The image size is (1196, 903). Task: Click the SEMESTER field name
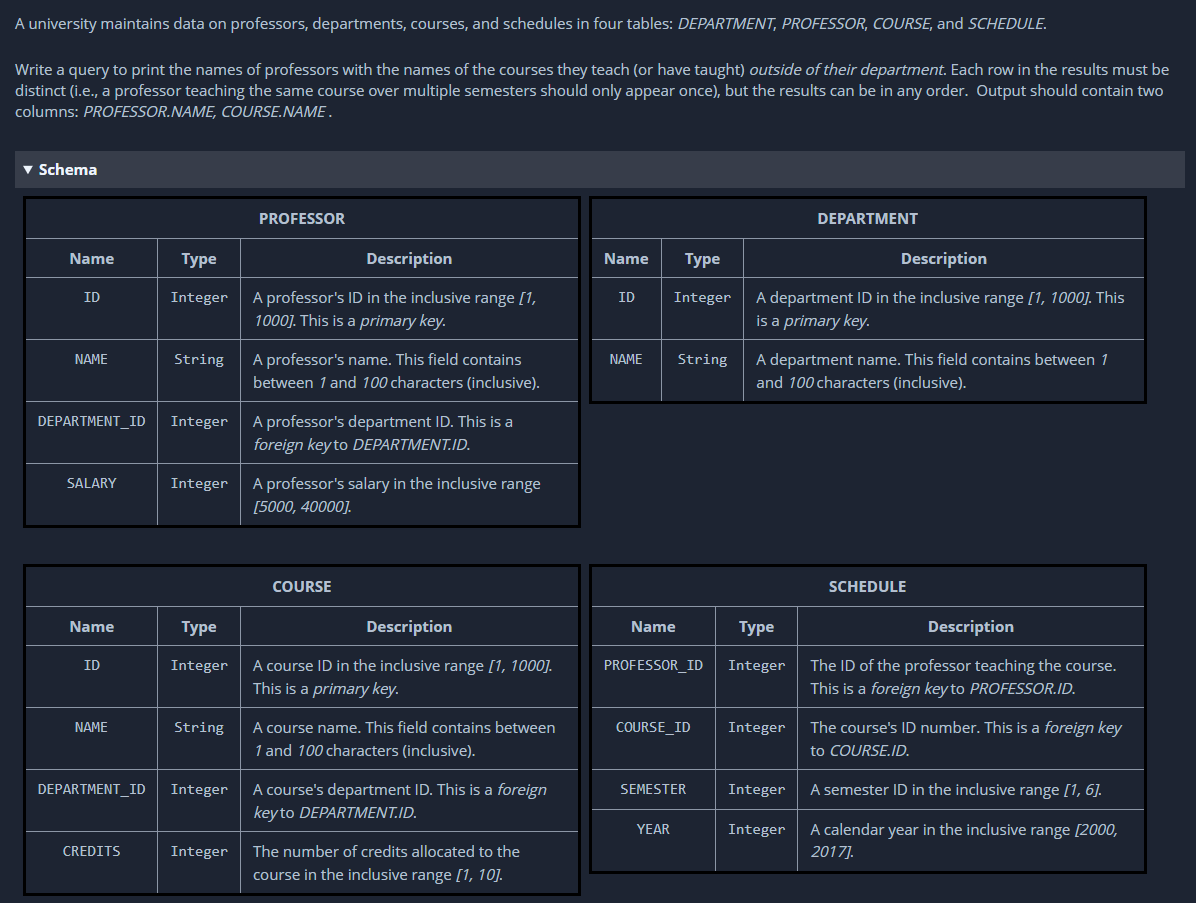click(x=654, y=789)
